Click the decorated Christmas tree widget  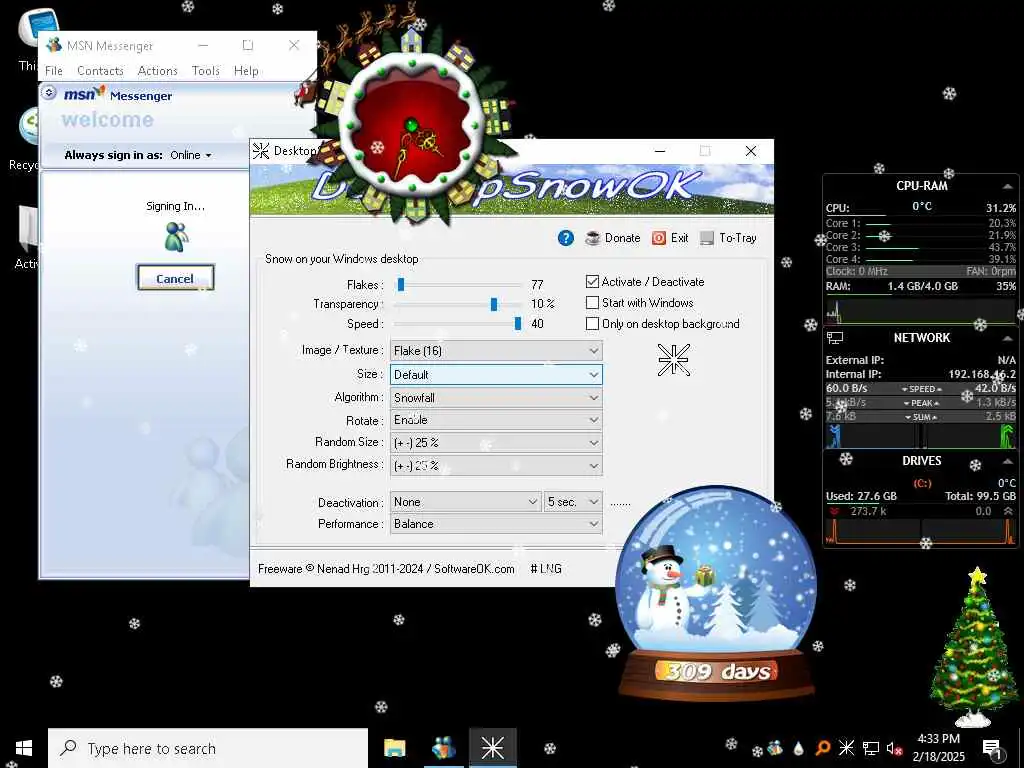(974, 648)
